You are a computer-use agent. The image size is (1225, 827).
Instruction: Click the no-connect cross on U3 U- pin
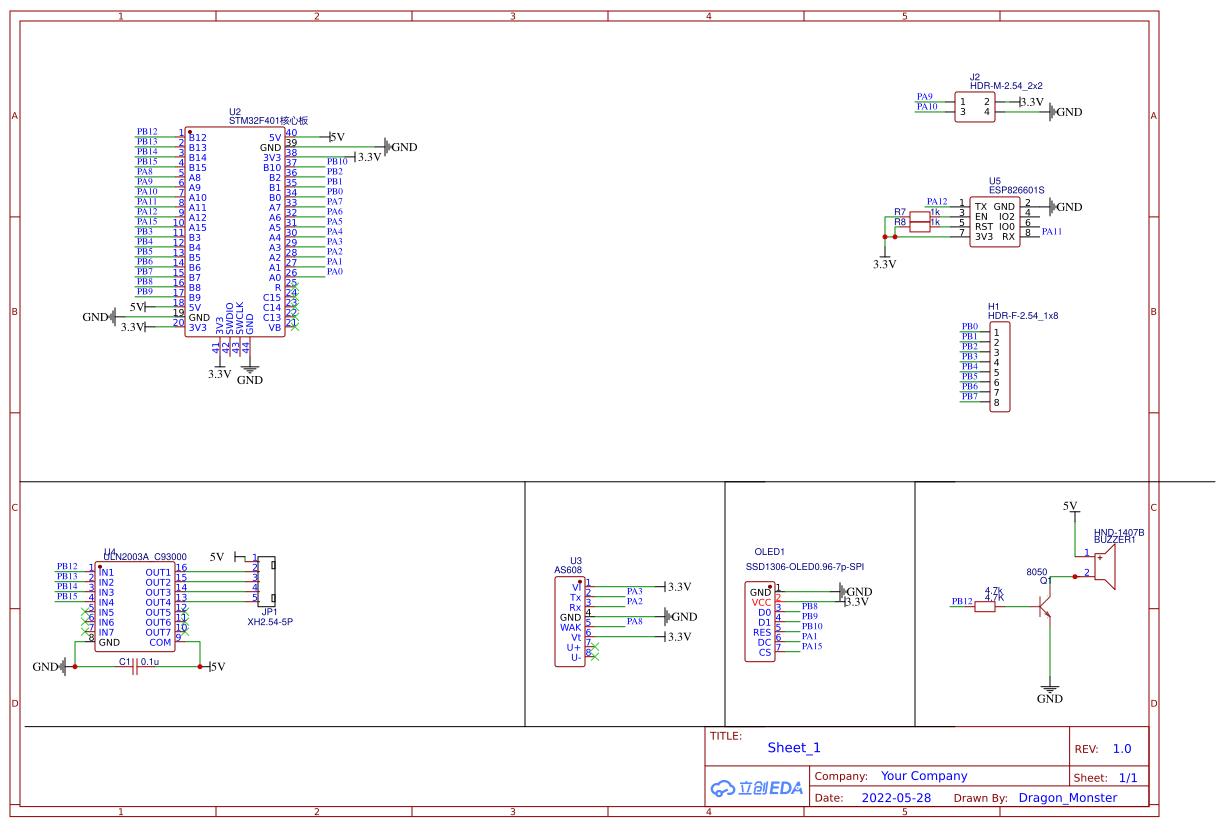[595, 656]
